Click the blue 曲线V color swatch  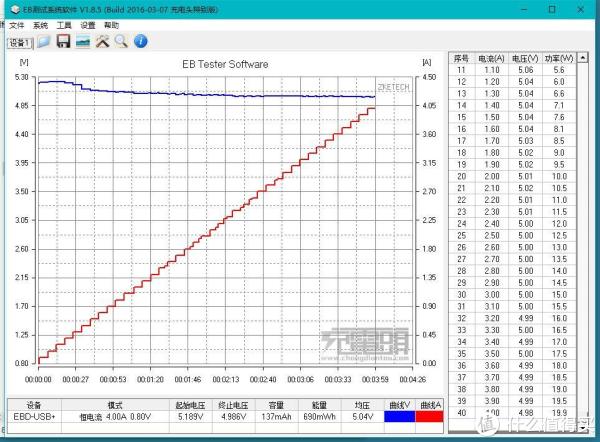point(400,415)
